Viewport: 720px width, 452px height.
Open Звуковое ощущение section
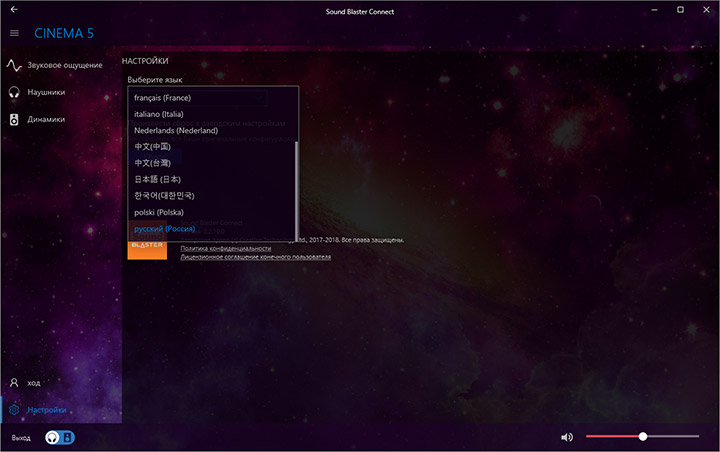tap(61, 66)
